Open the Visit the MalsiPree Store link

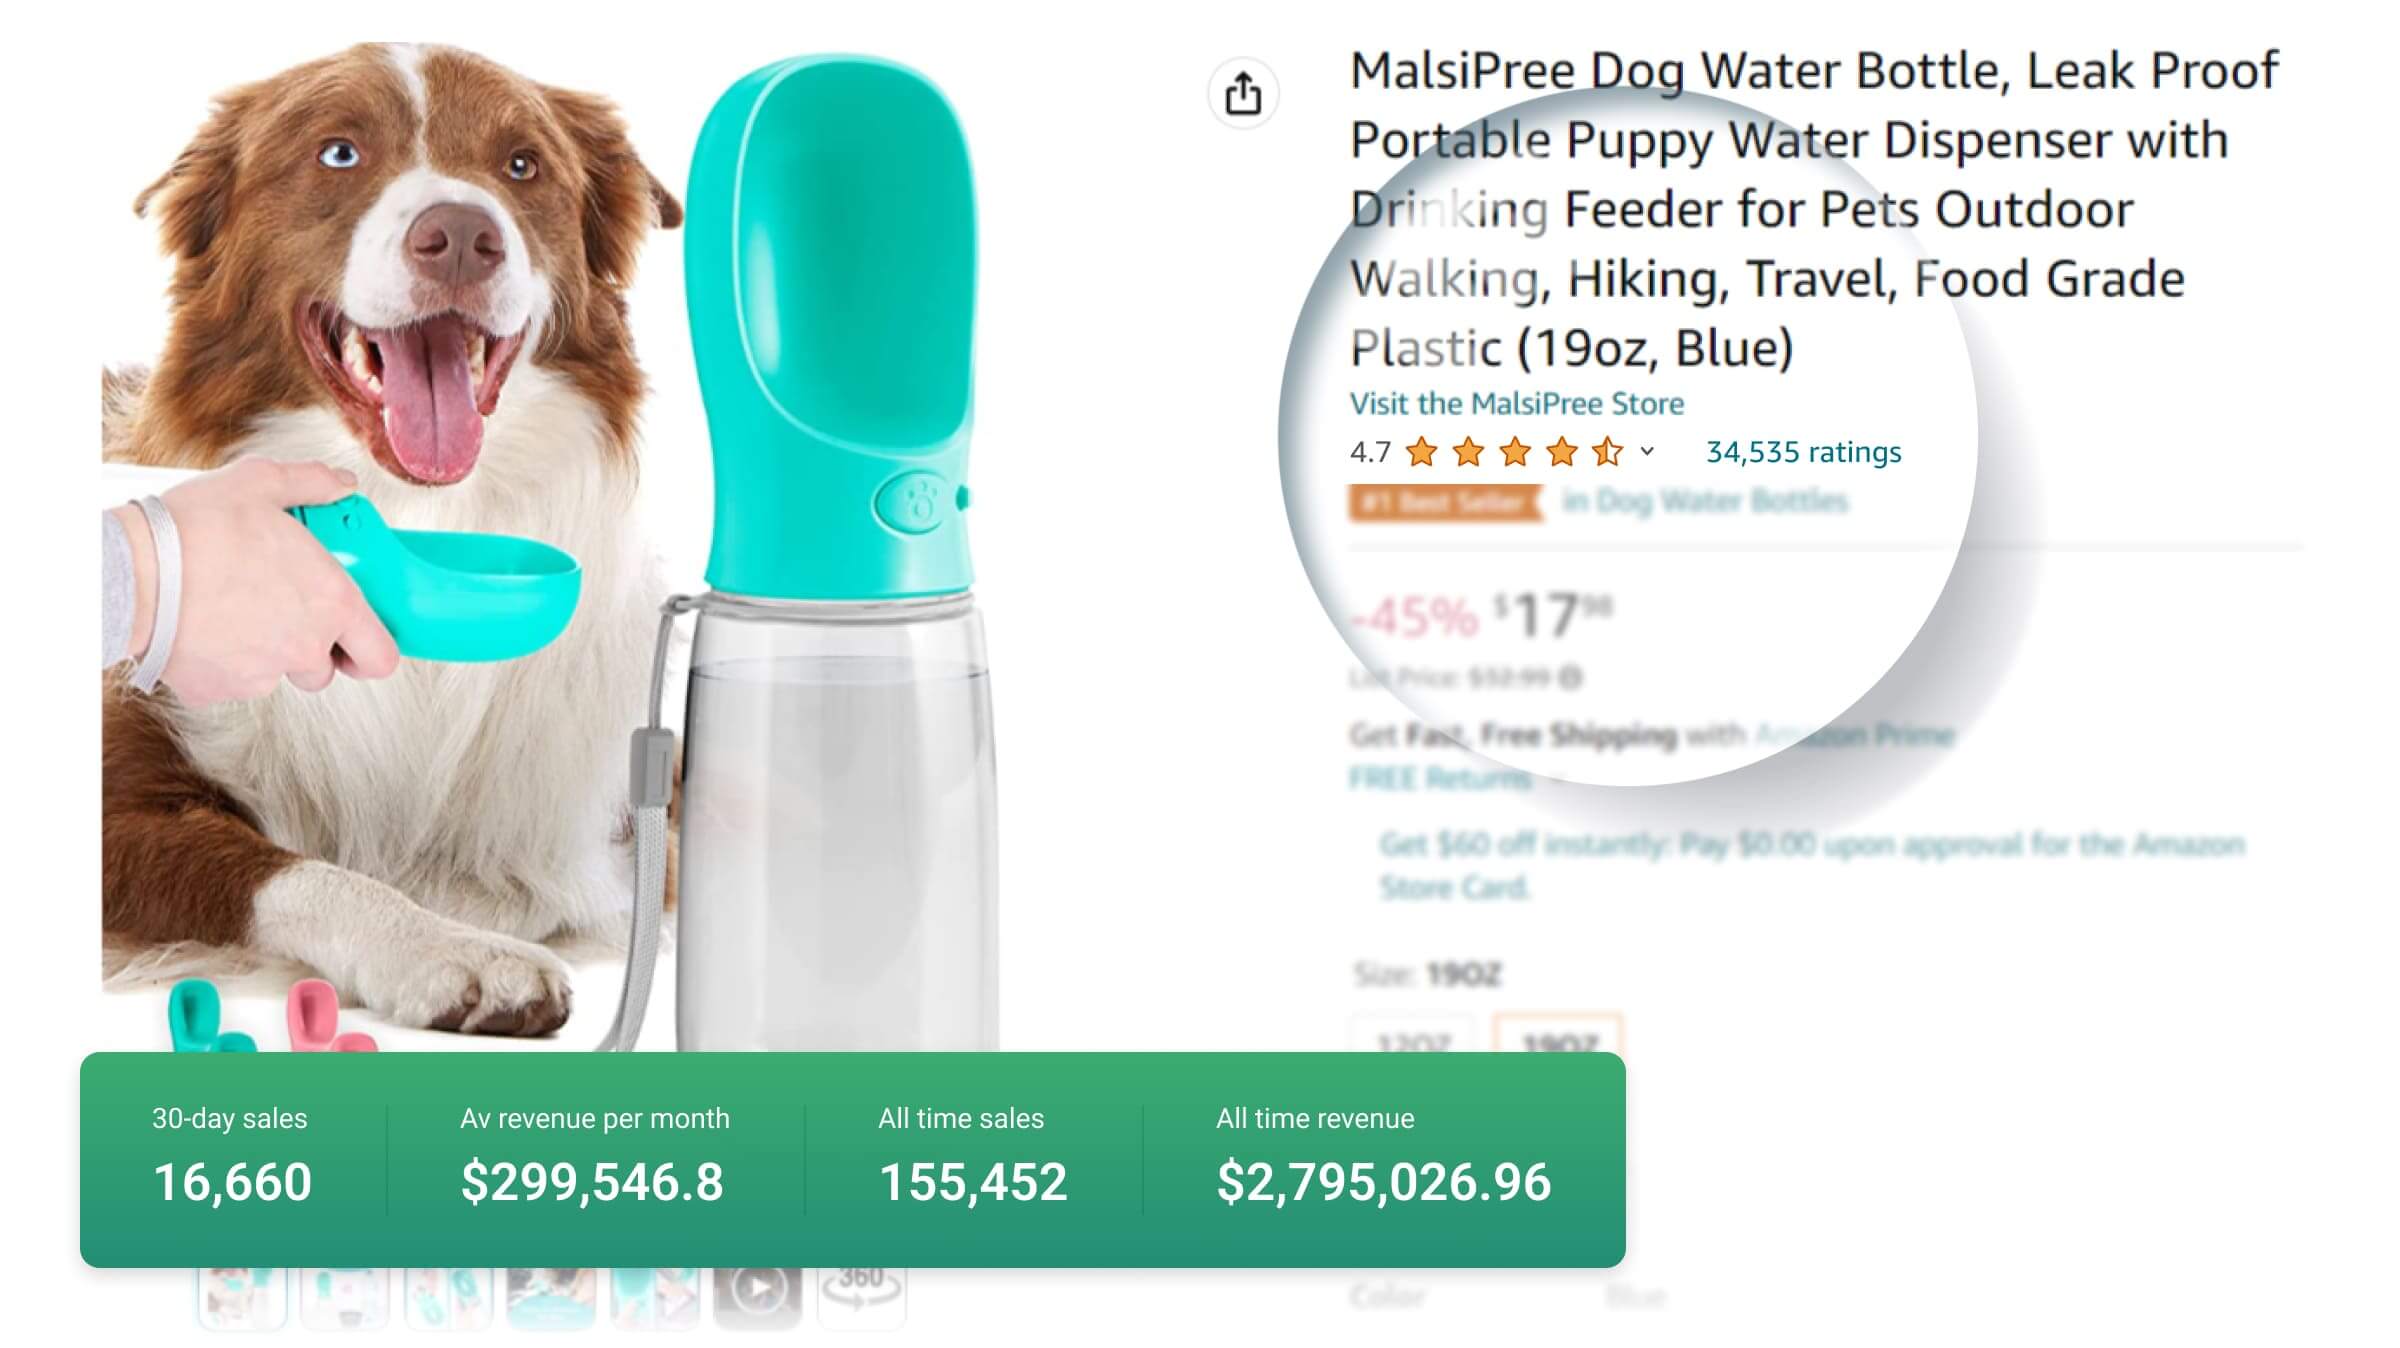pos(1516,404)
